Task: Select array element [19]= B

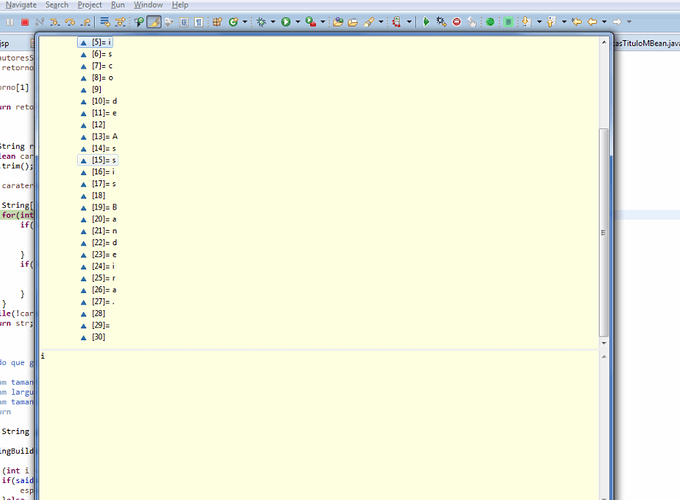Action: [98, 207]
